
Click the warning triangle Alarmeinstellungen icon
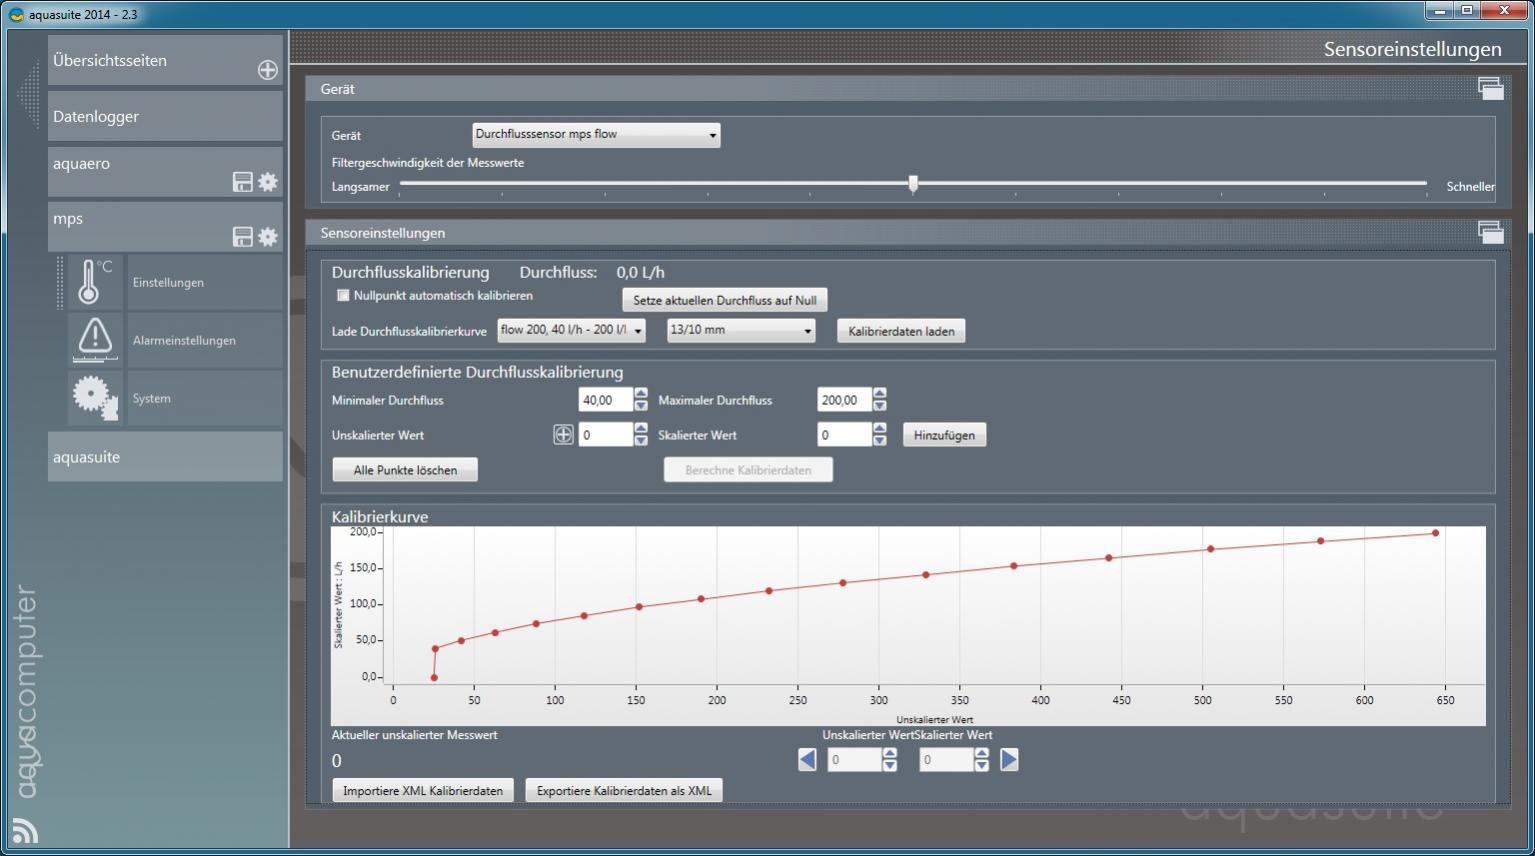[x=95, y=340]
